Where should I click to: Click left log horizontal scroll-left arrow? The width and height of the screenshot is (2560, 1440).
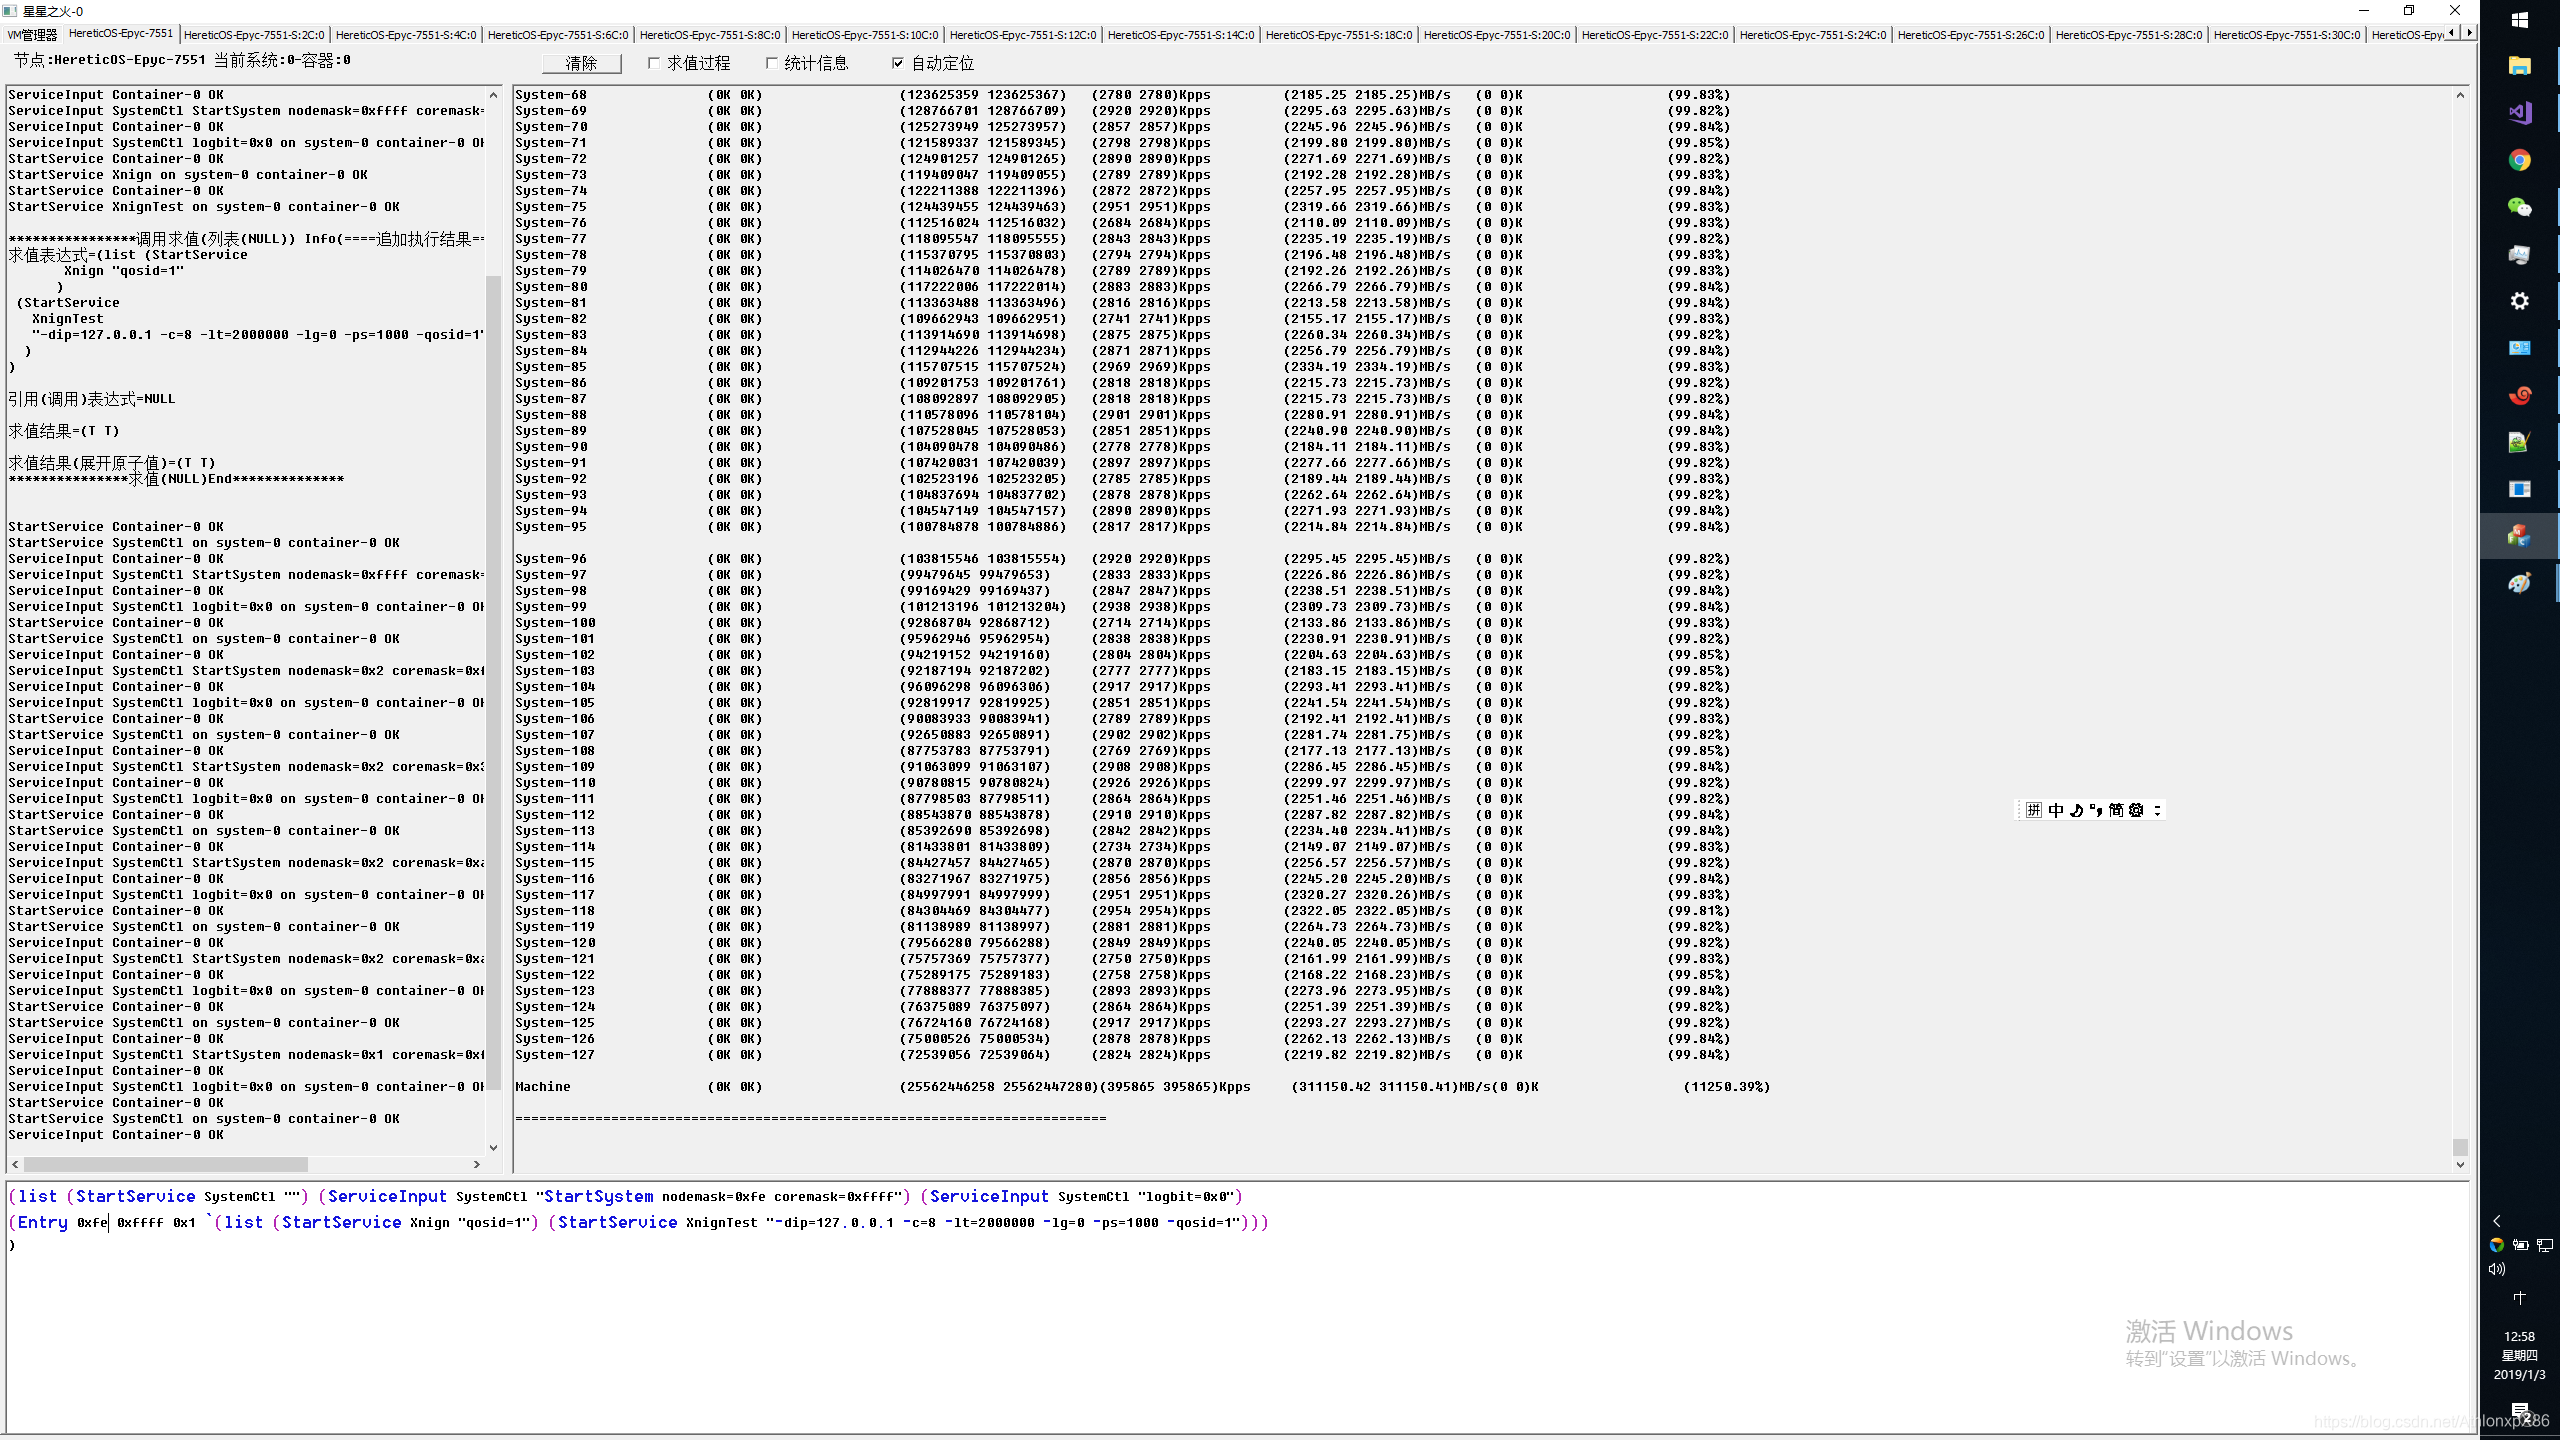(15, 1164)
